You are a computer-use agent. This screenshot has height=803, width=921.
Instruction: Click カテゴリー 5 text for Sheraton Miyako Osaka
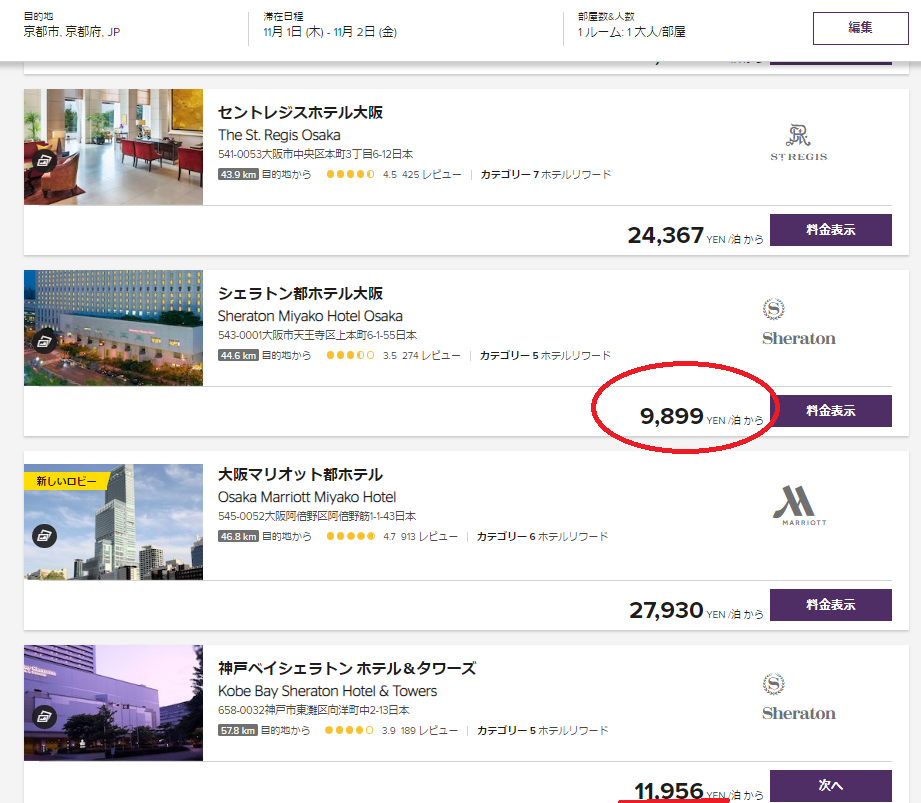click(545, 355)
